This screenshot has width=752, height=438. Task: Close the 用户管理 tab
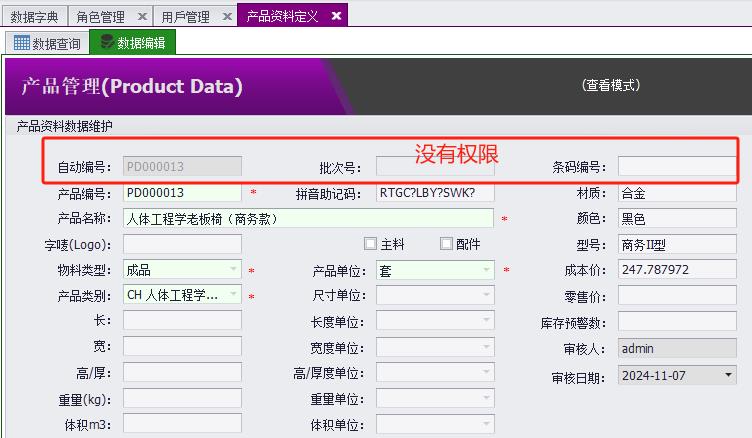point(226,17)
